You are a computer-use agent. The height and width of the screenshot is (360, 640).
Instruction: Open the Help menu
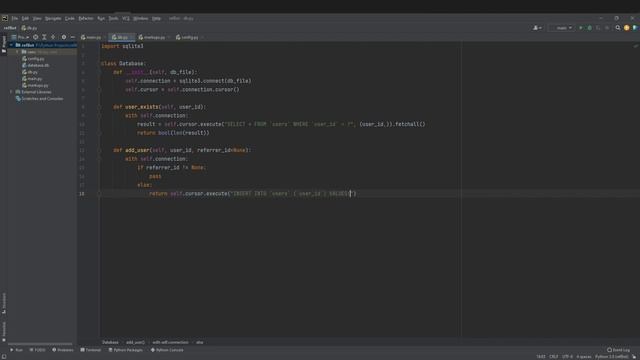156,18
